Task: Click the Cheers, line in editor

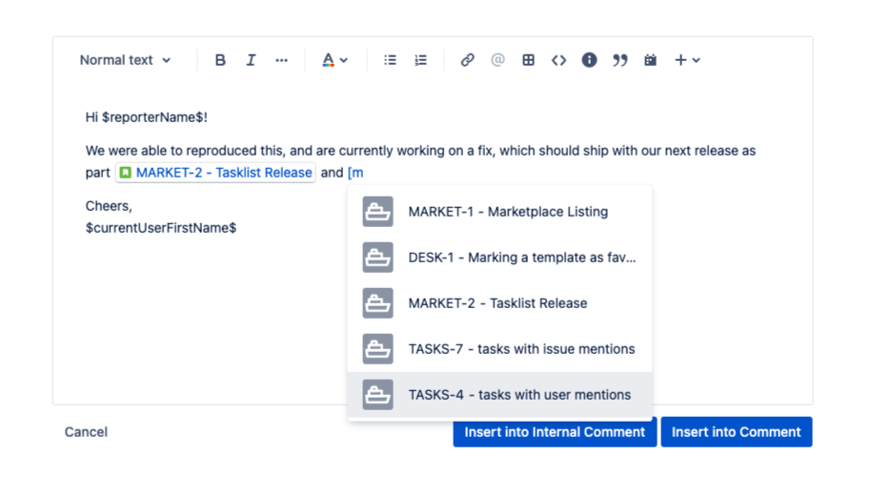Action: coord(109,206)
